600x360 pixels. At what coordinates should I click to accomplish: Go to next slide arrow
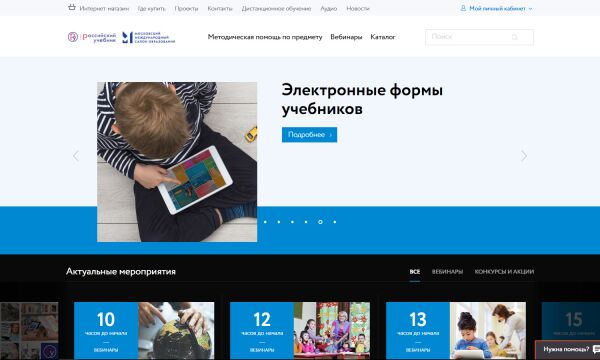(524, 156)
